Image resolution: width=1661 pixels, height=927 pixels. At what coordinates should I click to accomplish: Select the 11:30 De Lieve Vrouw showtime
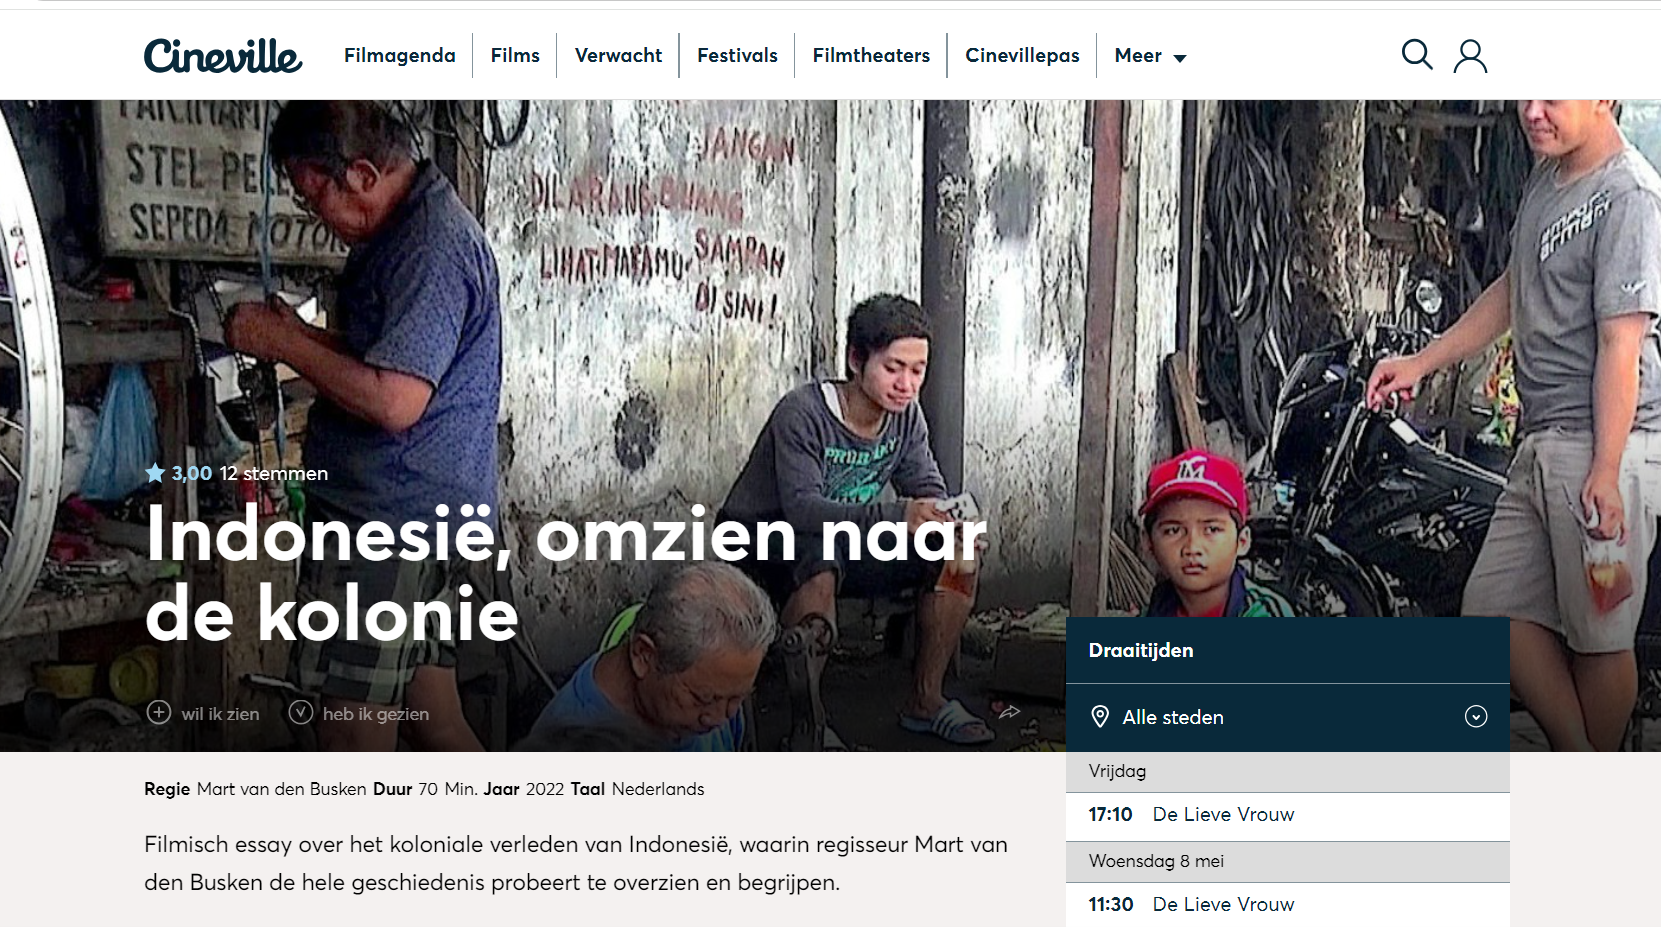coord(1288,905)
